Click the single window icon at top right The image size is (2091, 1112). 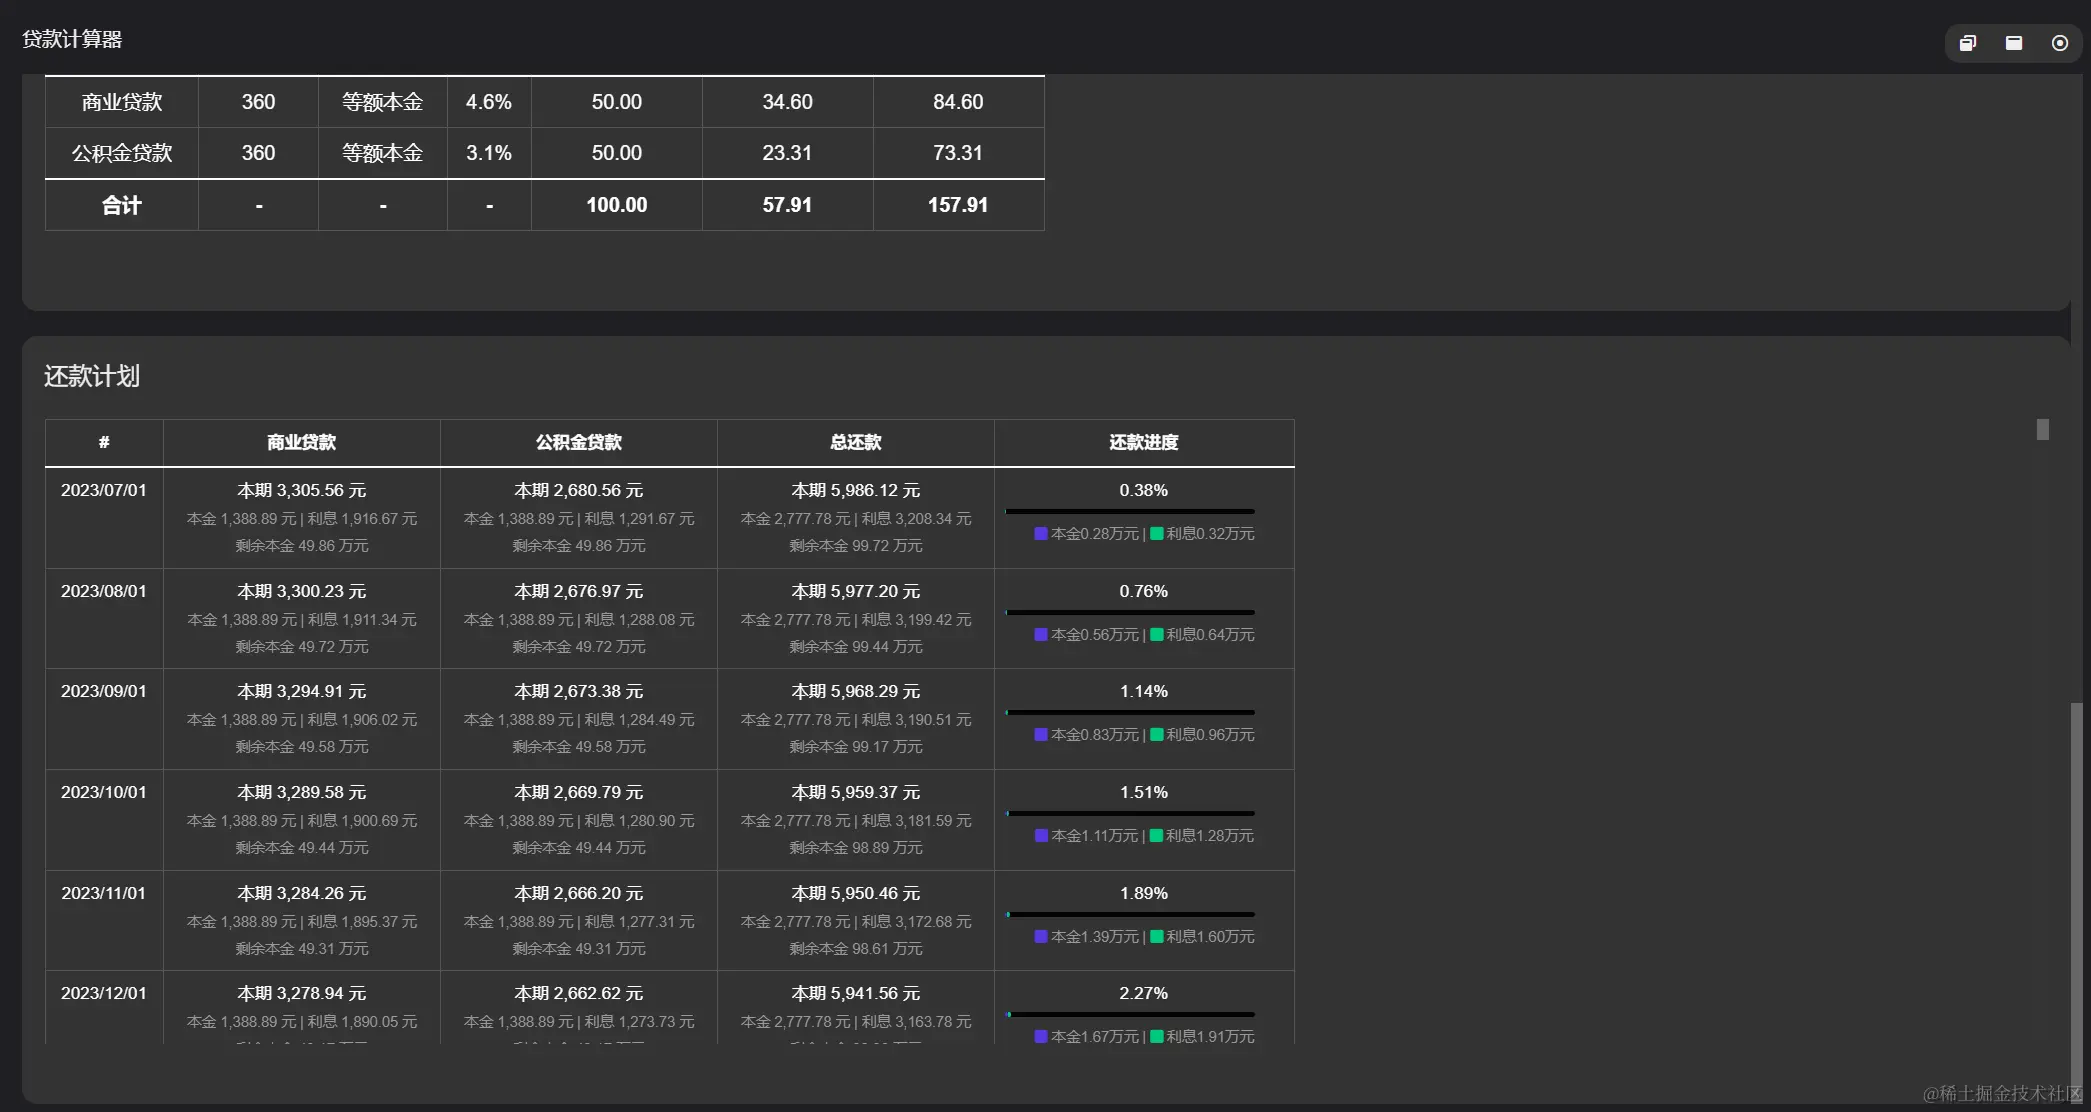(x=2013, y=43)
